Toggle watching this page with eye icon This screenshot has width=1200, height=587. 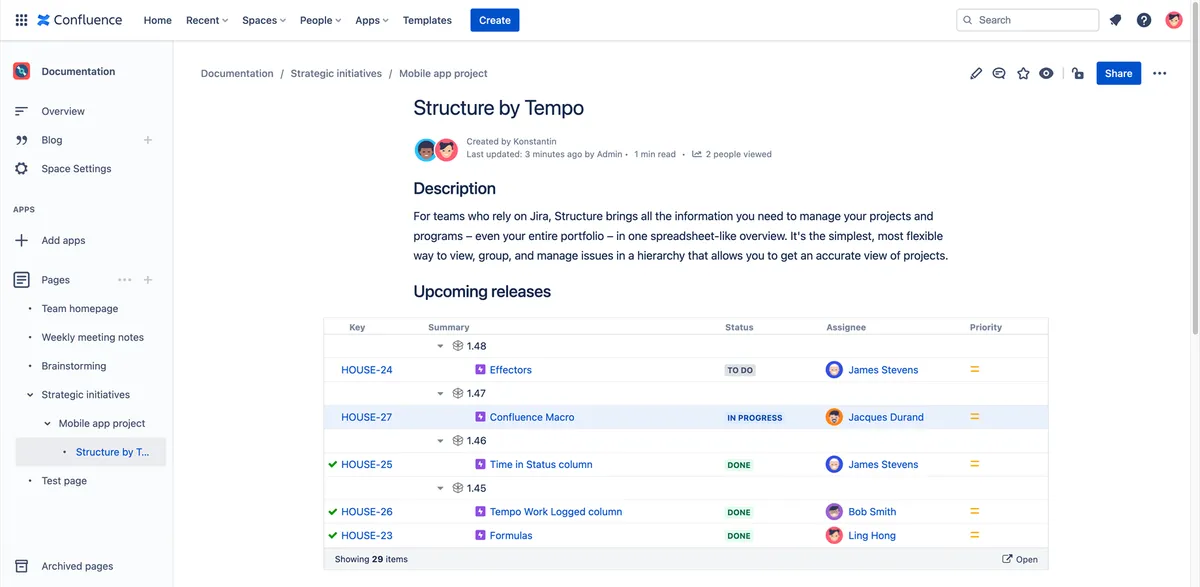pyautogui.click(x=1046, y=73)
